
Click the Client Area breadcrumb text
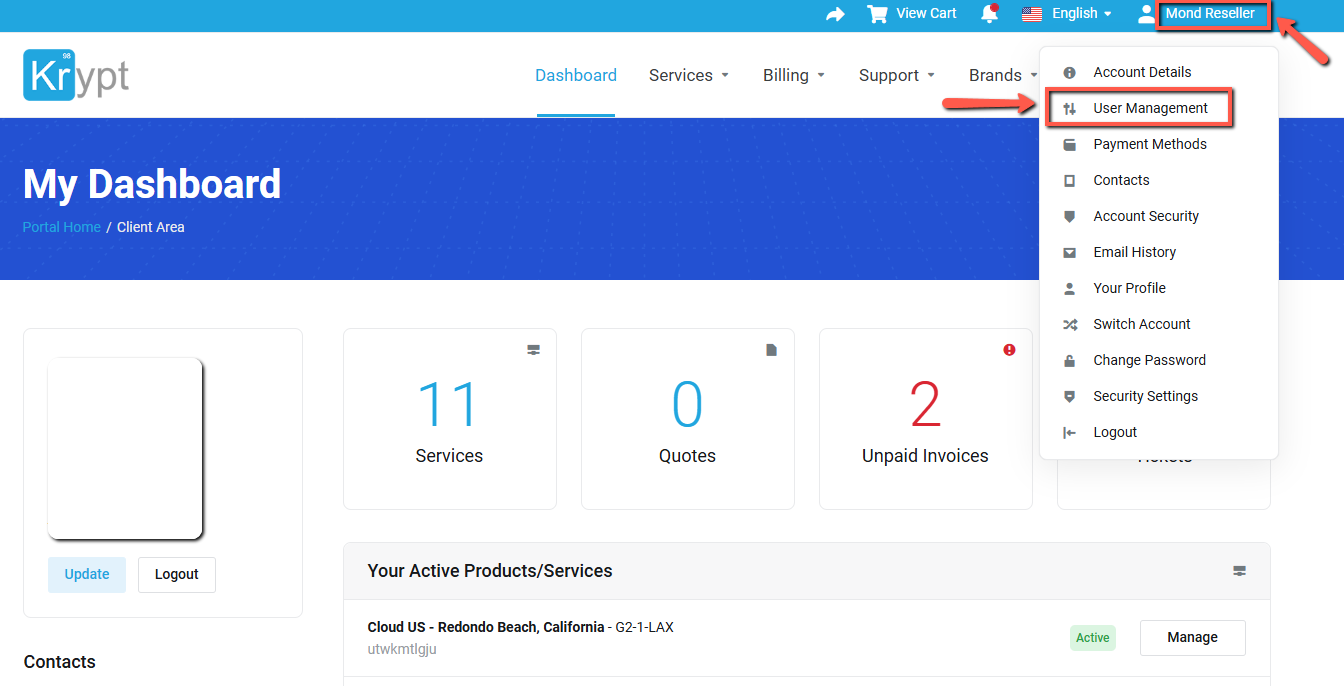(x=151, y=227)
